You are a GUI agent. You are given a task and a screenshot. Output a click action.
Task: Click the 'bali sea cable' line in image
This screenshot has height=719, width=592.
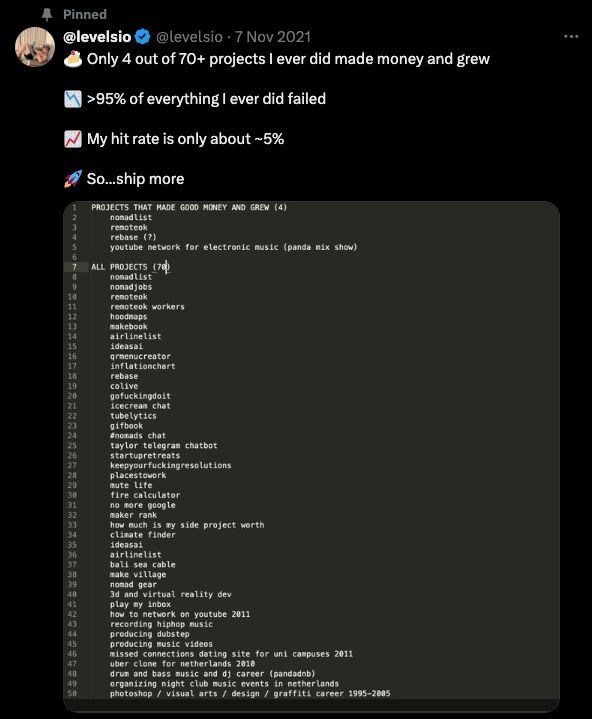143,564
